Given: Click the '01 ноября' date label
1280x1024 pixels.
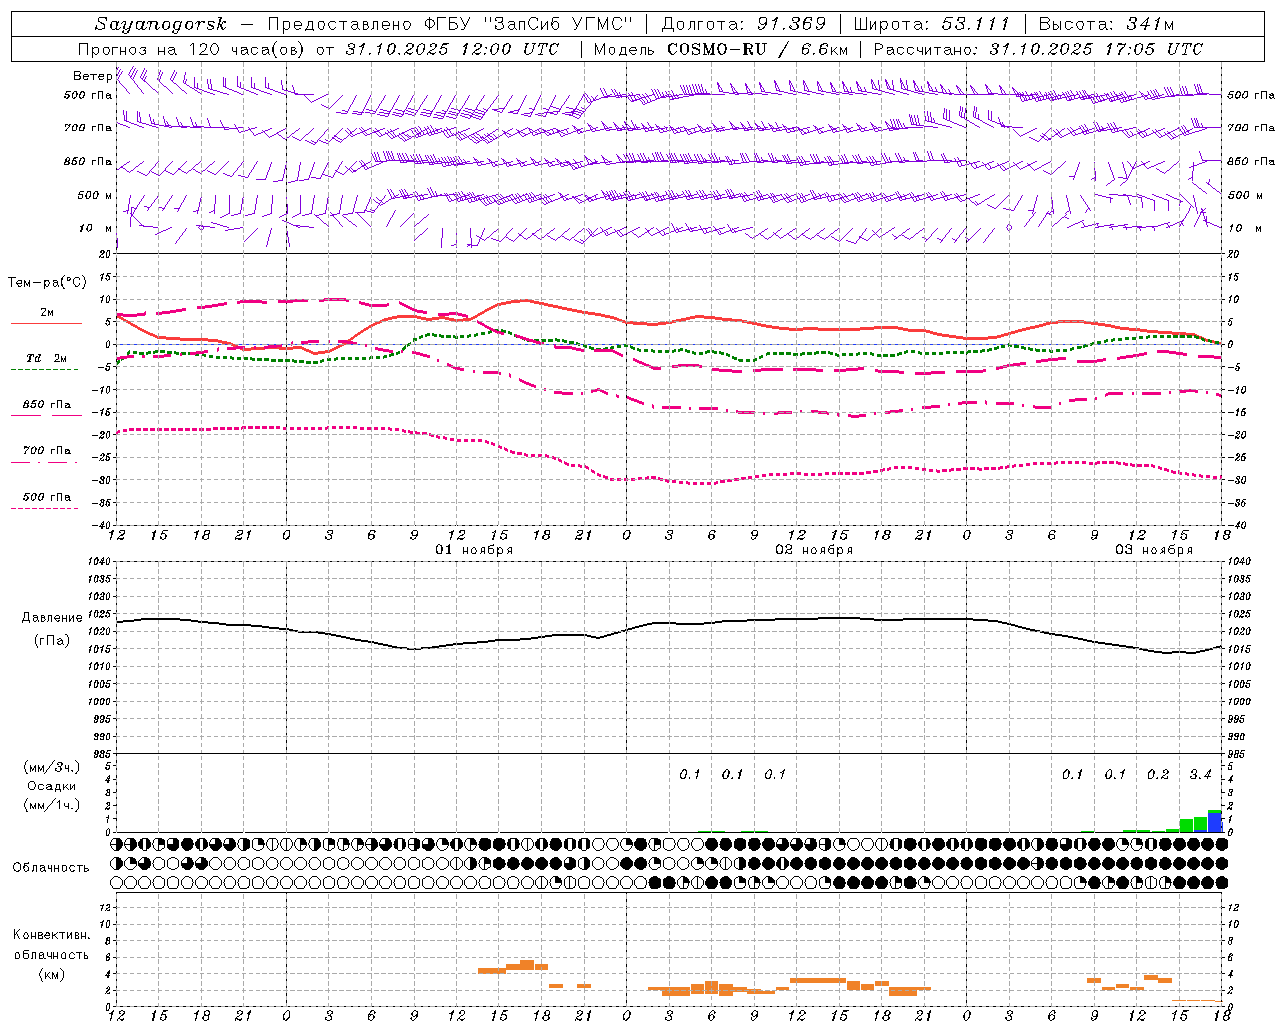Looking at the screenshot, I should coord(474,550).
